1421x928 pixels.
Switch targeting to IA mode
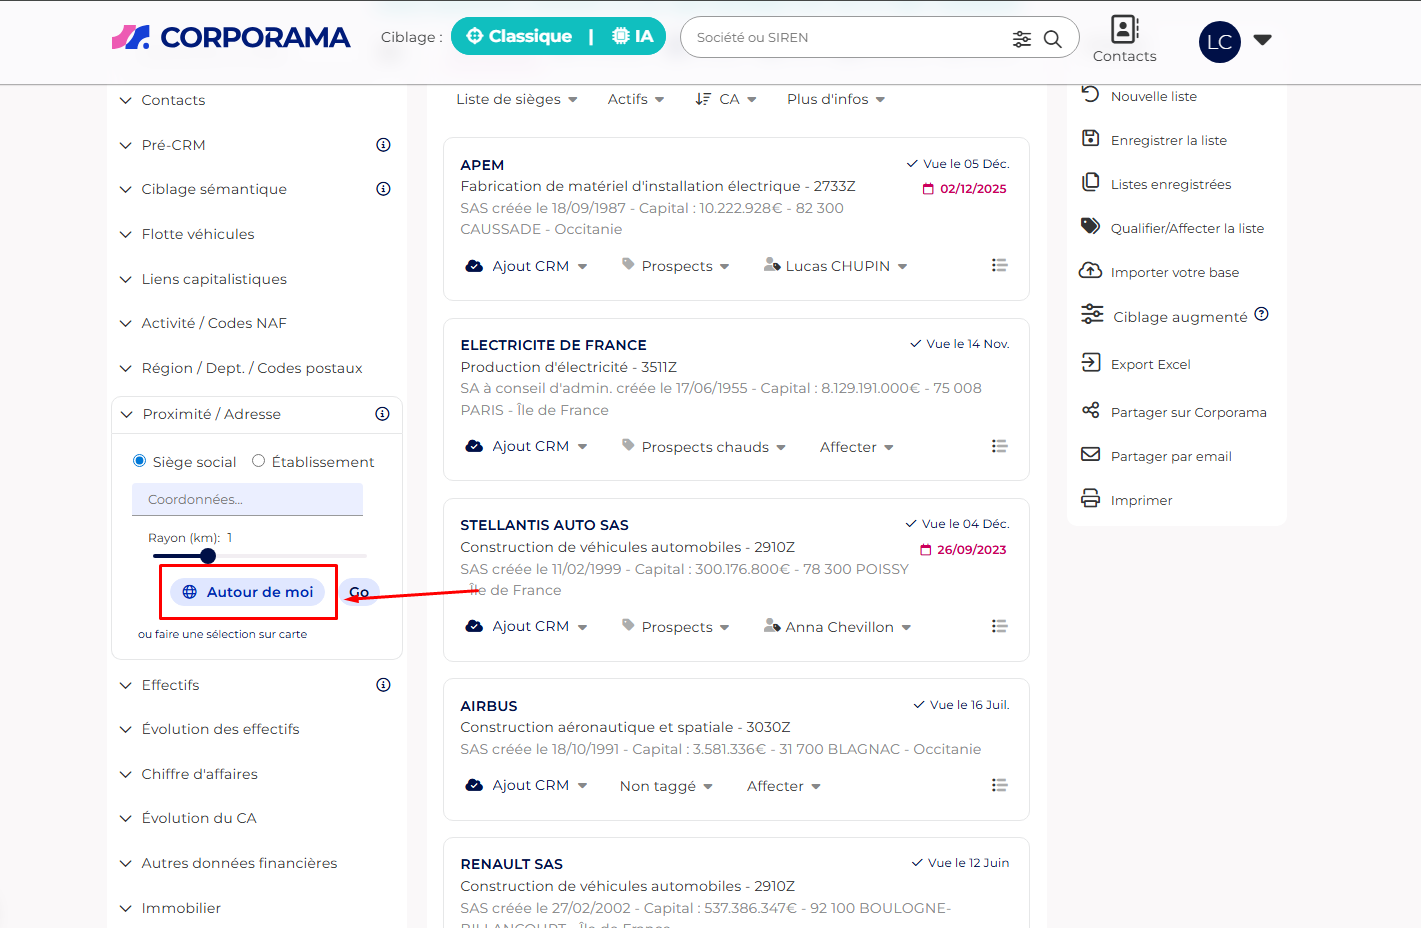point(632,37)
